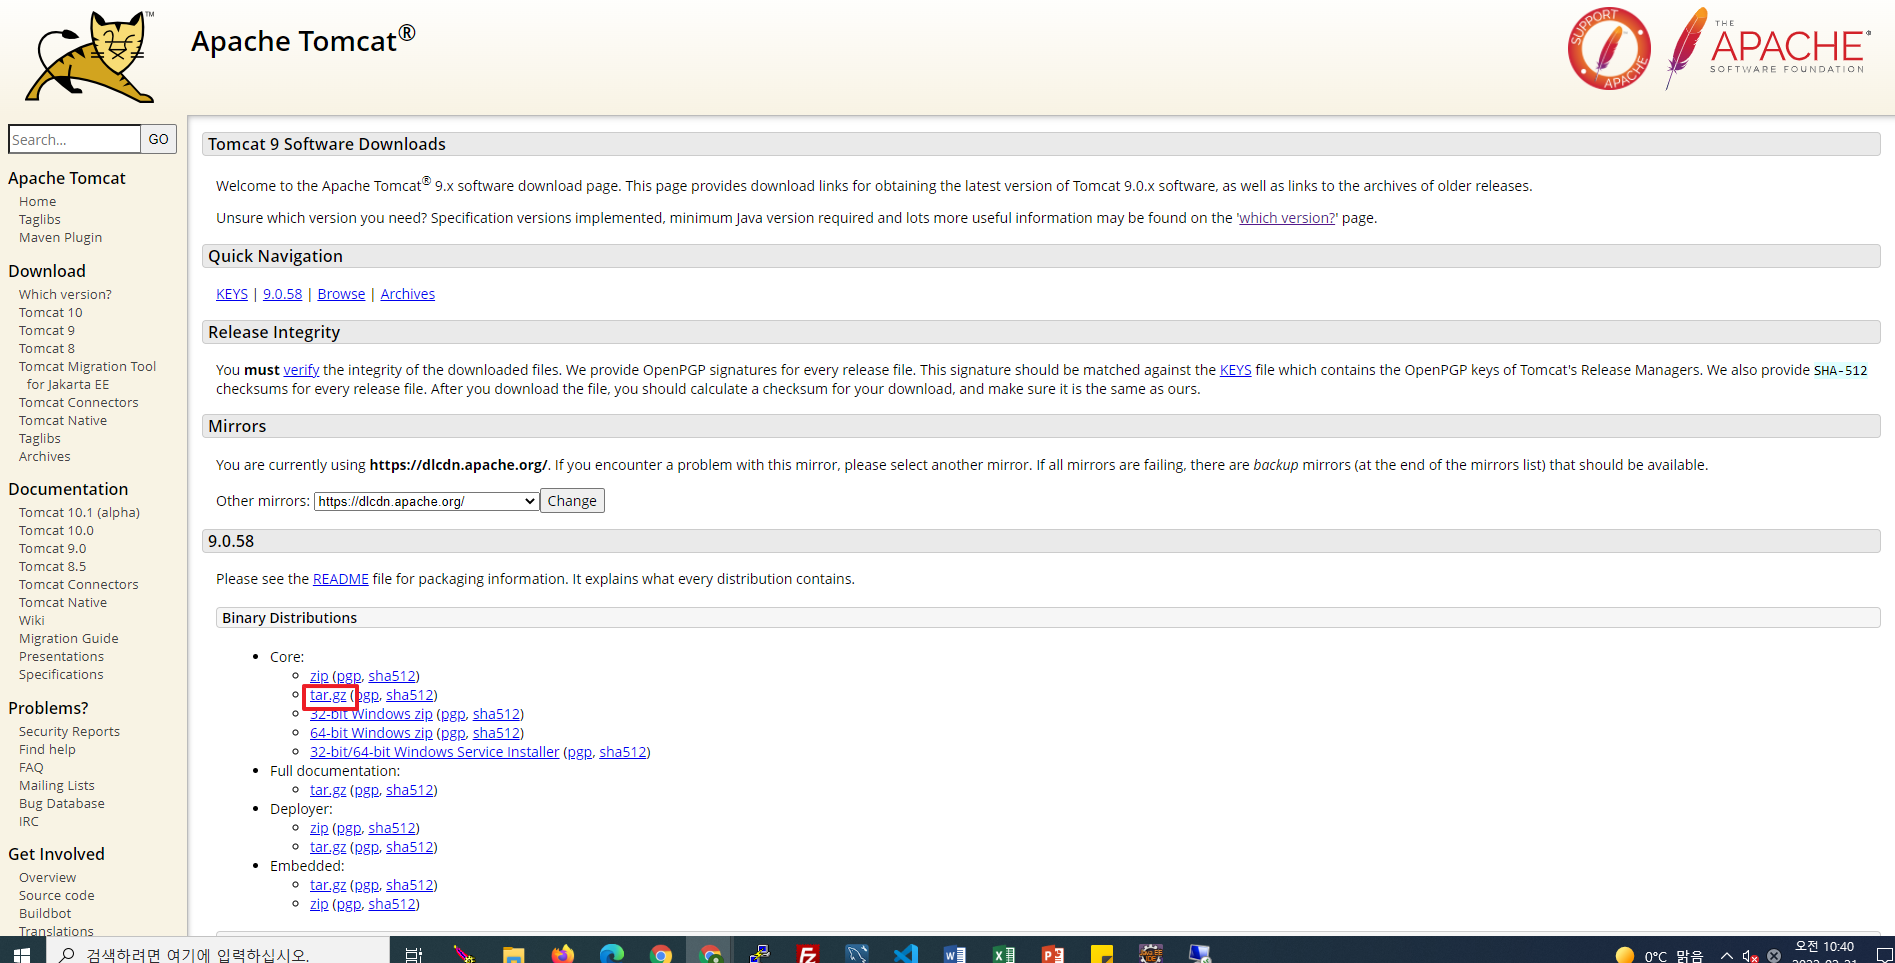Screen dimensions: 1895x963
Task: Start Microsoft Excel from the taskbar
Action: click(x=1003, y=952)
